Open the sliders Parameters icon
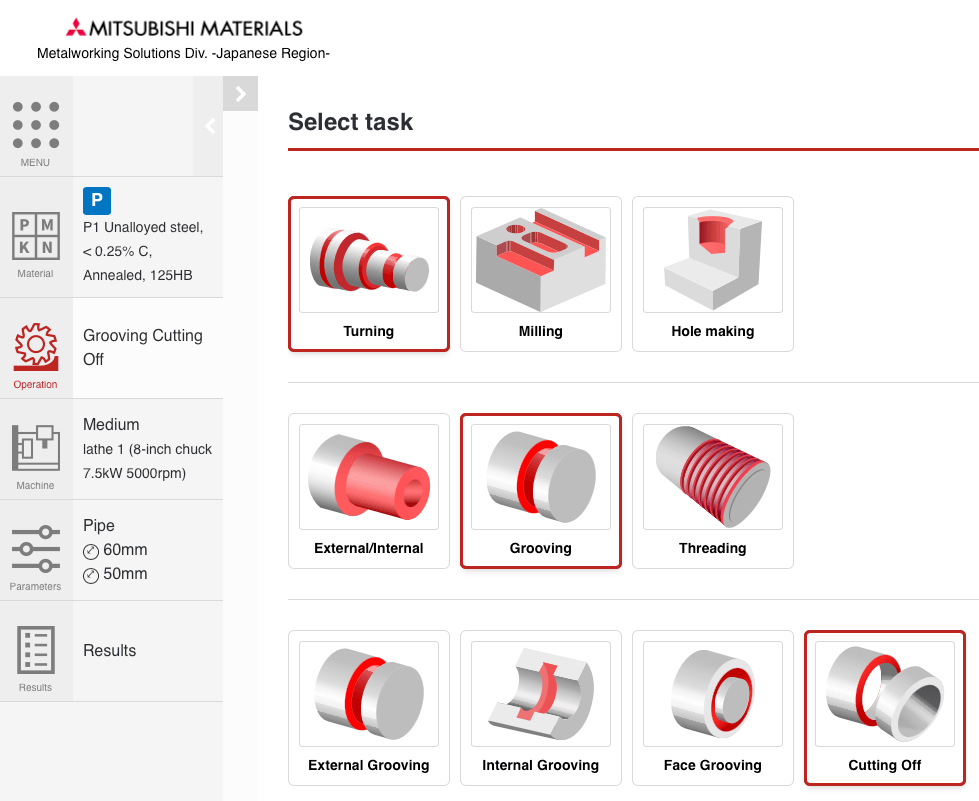Viewport: 979px width, 801px height. (36, 551)
